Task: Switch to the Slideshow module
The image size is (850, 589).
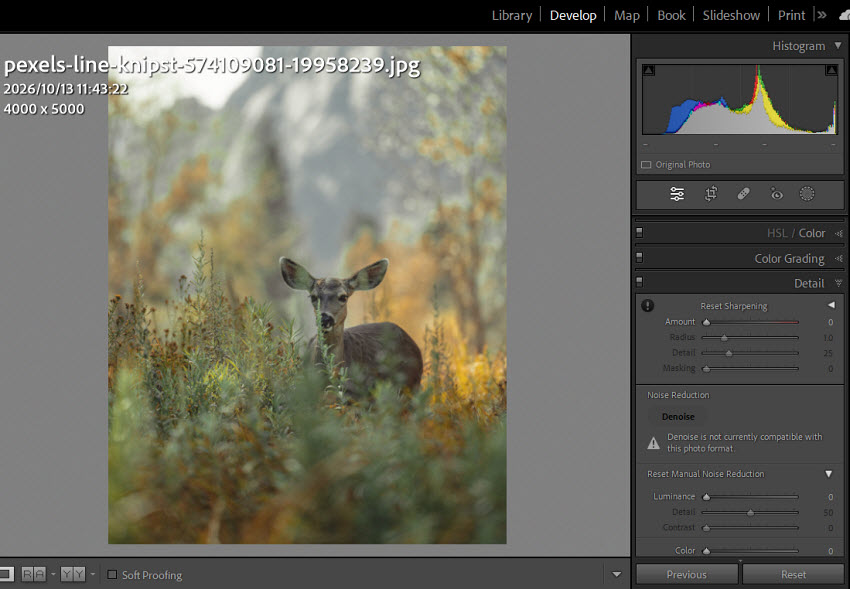Action: tap(731, 16)
